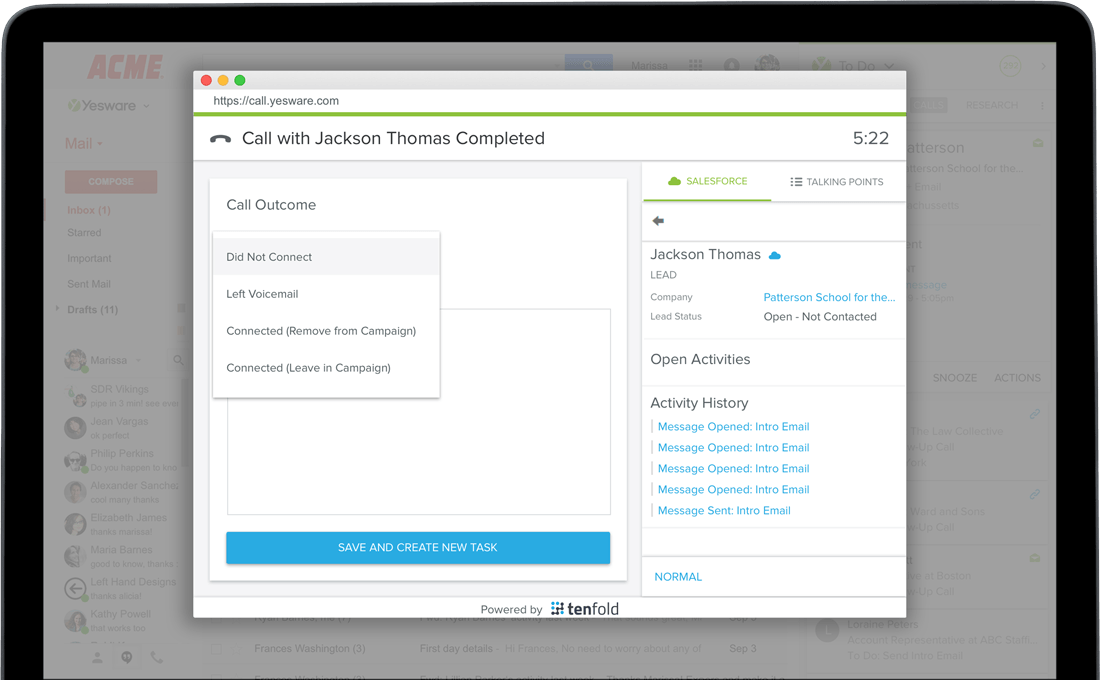Image resolution: width=1100 pixels, height=680 pixels.
Task: Open the Google apps grid icon
Action: (x=695, y=65)
